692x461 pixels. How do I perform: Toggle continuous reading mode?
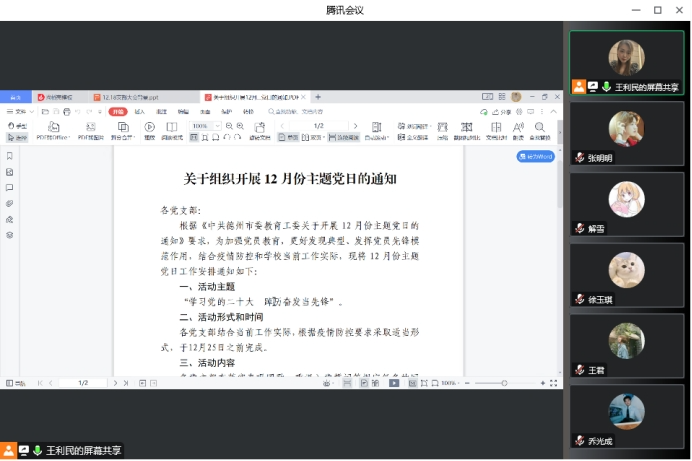(x=345, y=137)
